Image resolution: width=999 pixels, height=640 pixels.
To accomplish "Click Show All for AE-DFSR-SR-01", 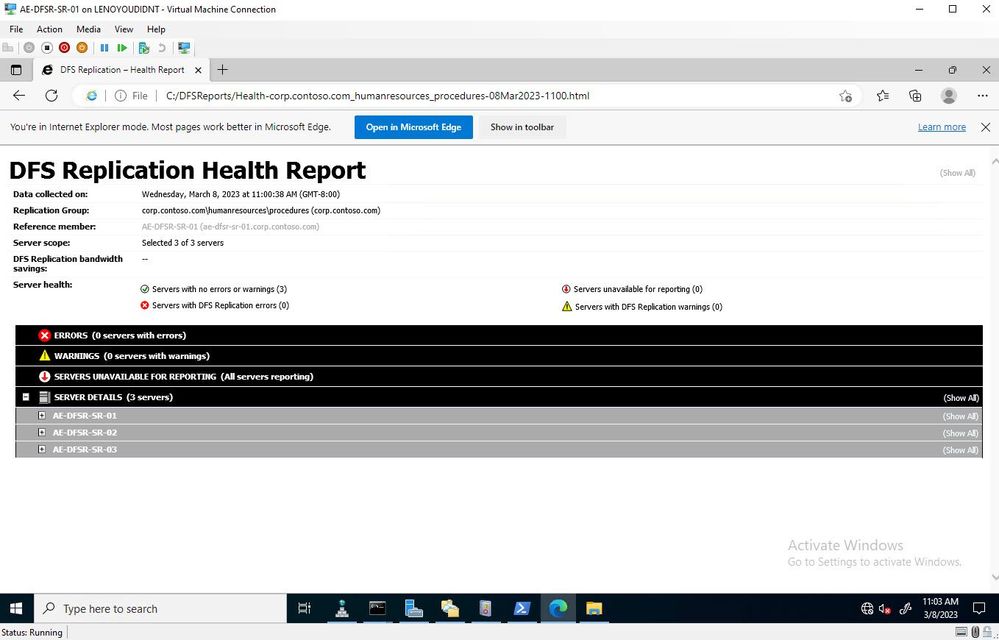I will [961, 416].
